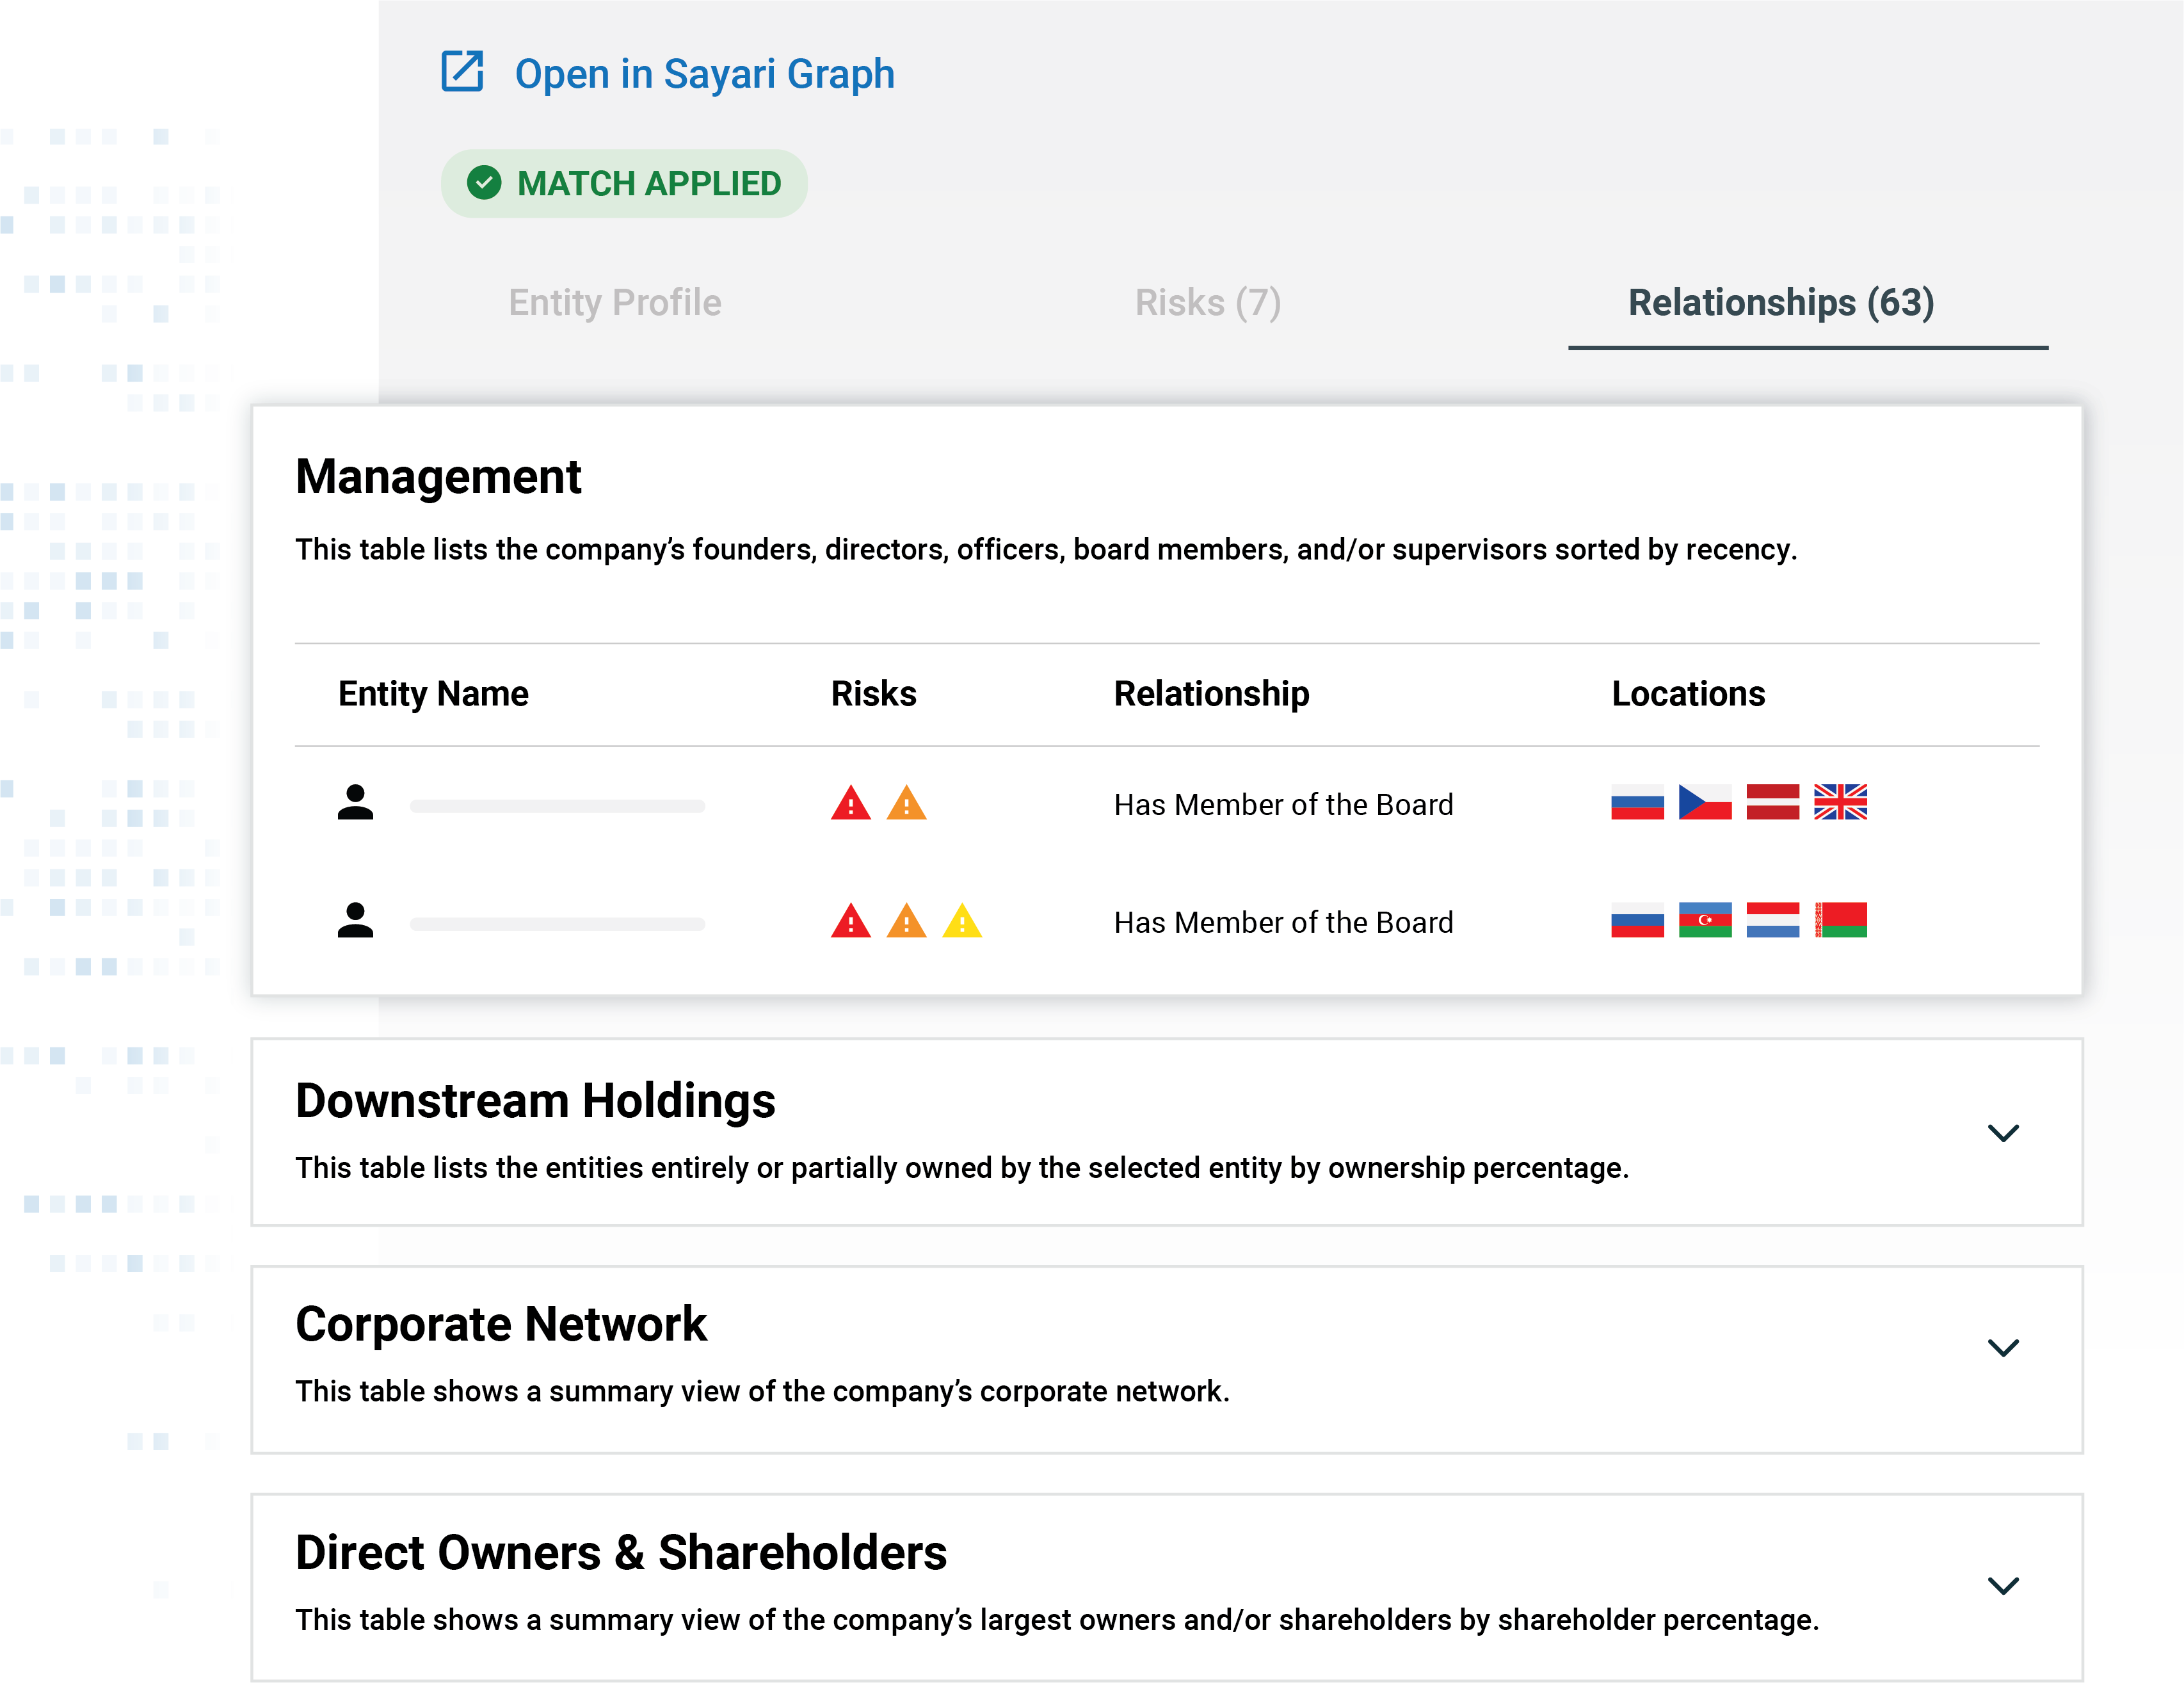Click the United Kingdom flag in the first row
This screenshot has height=1694, width=2184.
(x=1841, y=802)
